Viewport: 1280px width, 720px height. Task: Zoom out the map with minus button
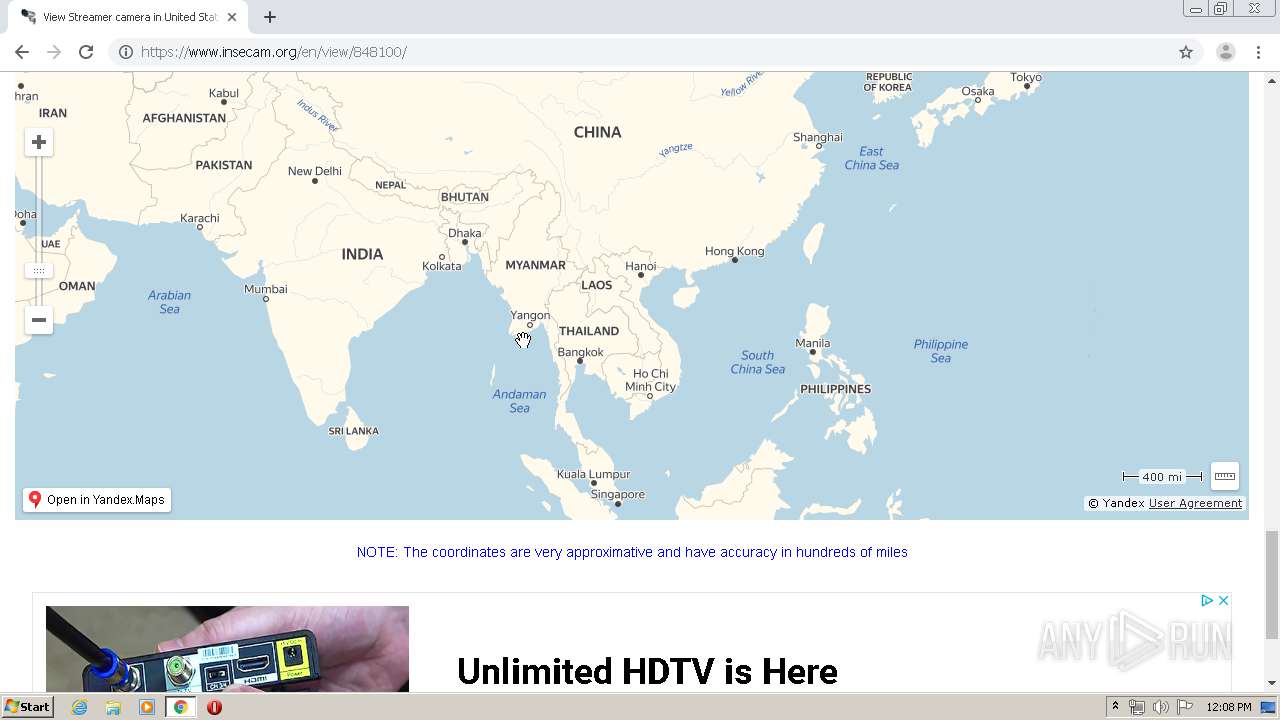(39, 320)
